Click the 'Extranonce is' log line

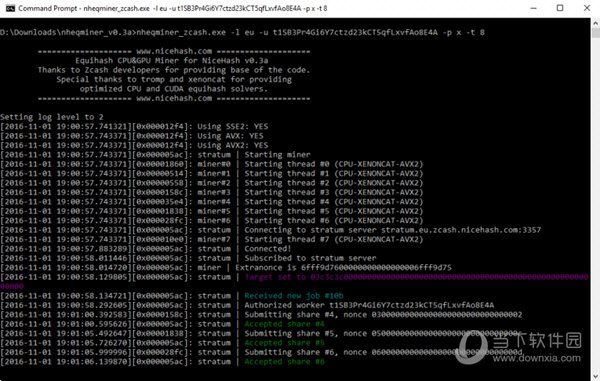(x=226, y=267)
